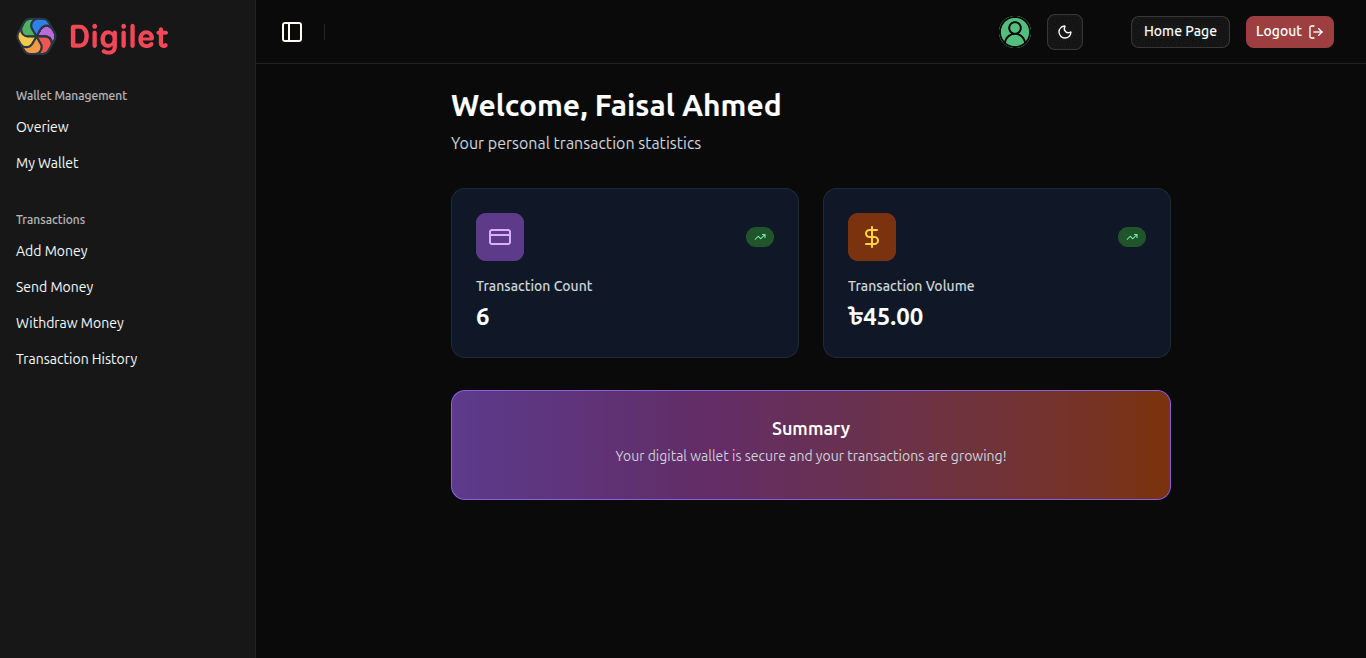Open Add Money page

51,251
